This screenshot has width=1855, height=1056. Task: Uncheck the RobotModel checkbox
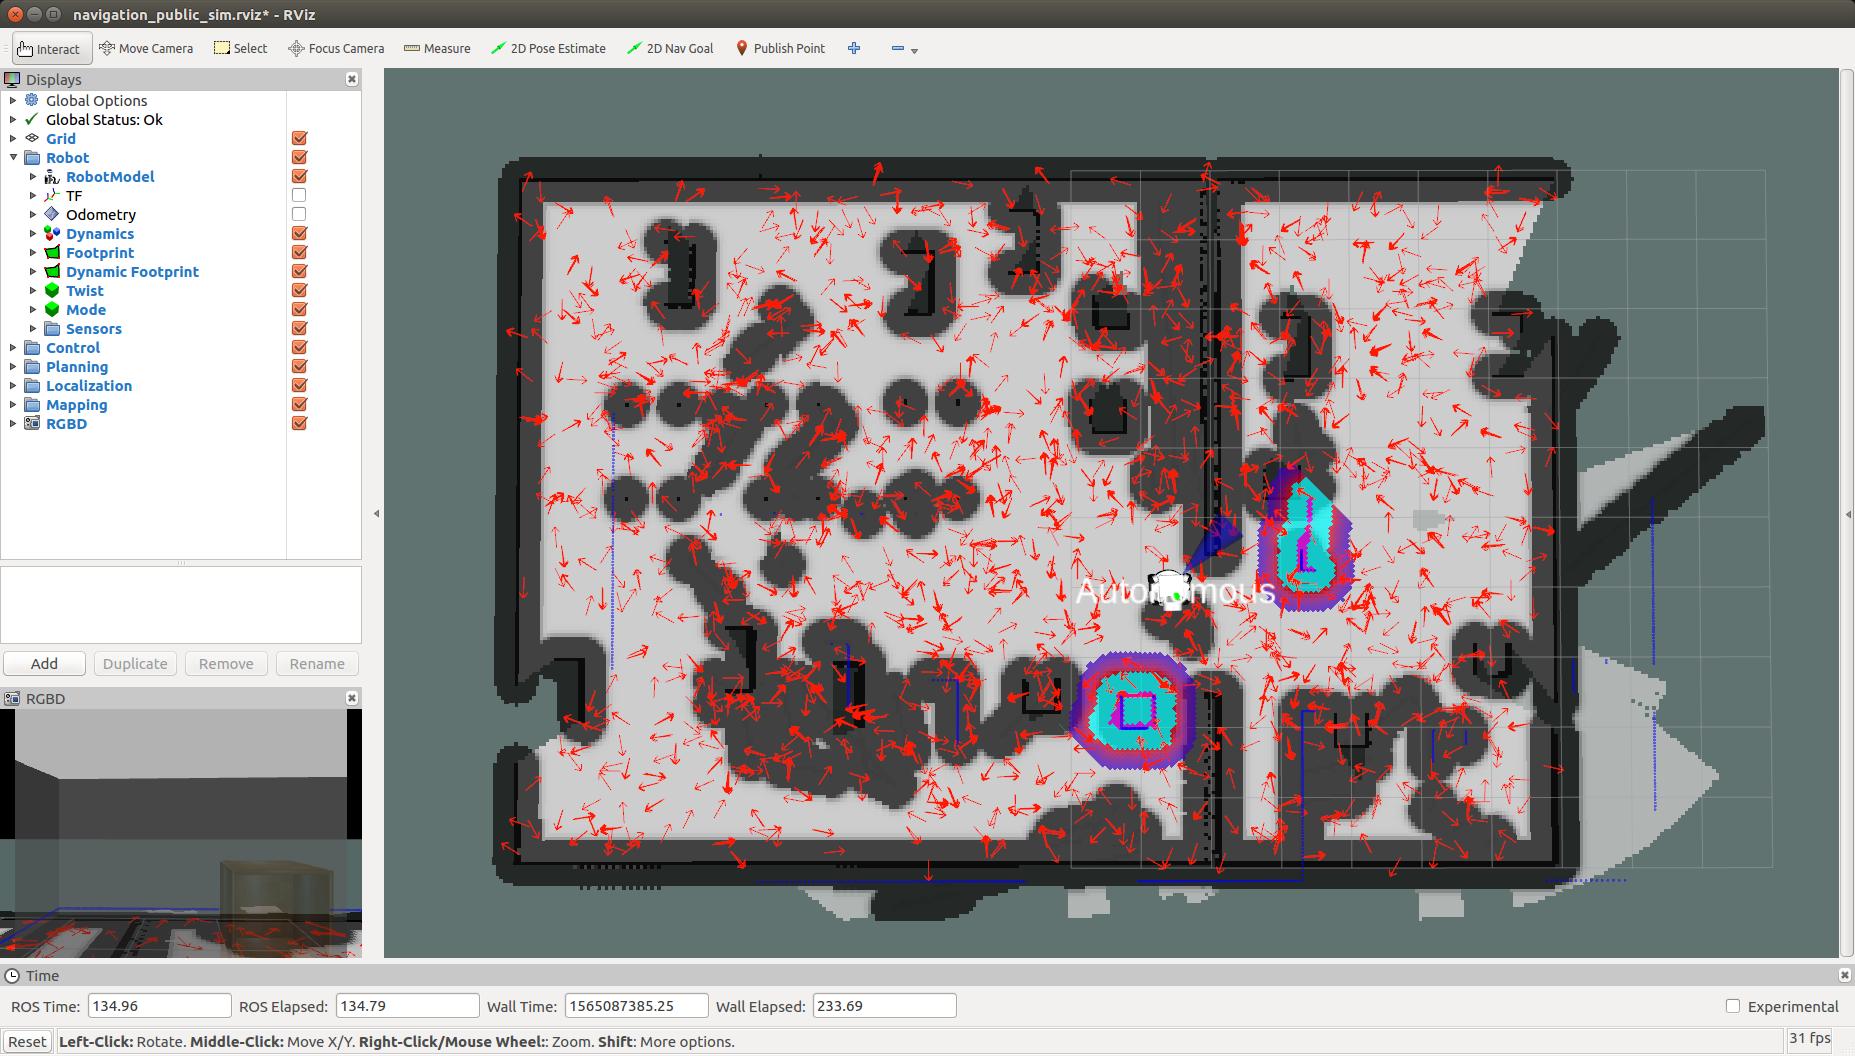tap(299, 176)
